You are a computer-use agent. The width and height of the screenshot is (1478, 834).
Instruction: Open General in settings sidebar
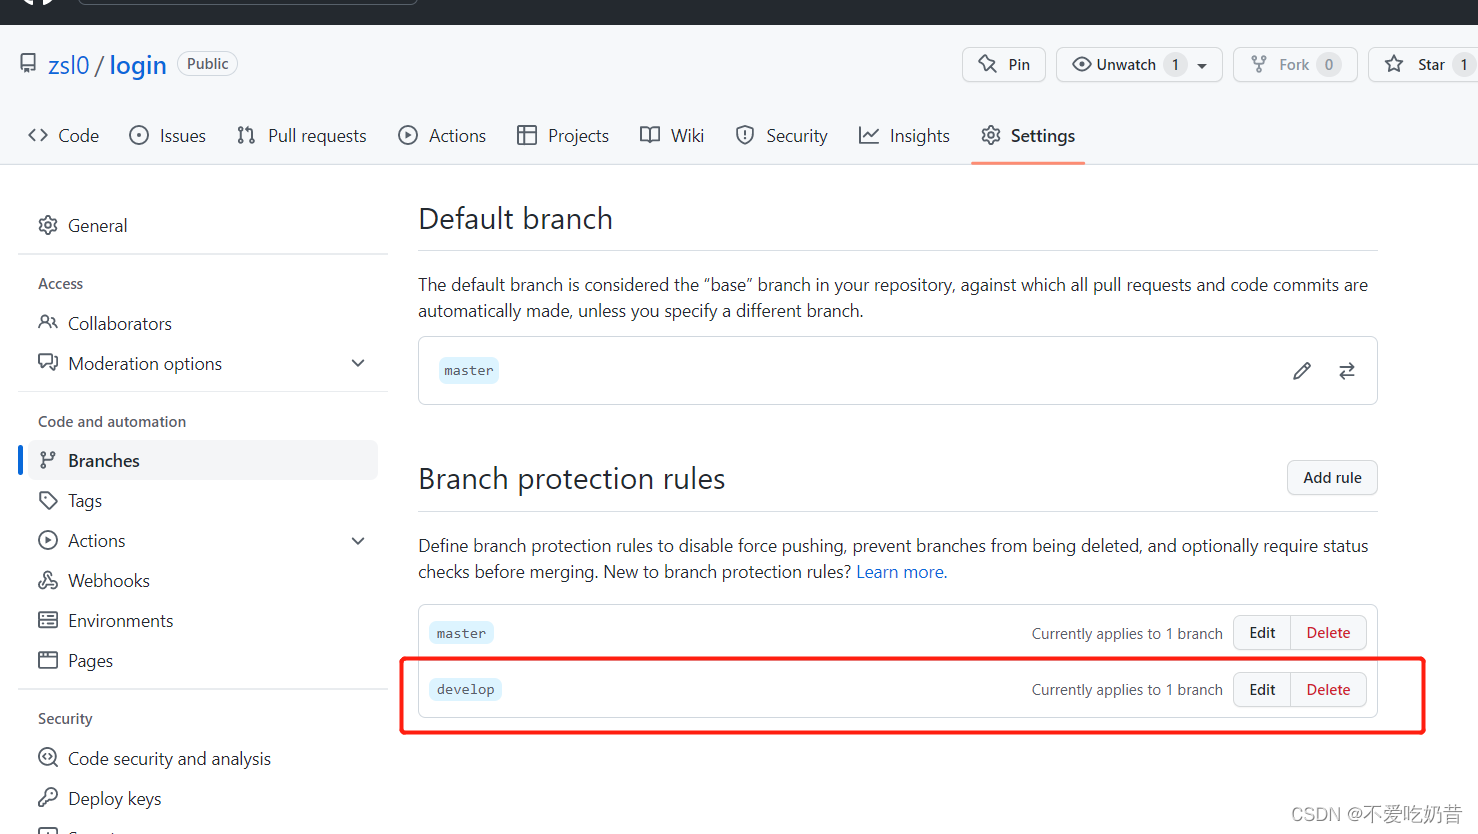(x=203, y=225)
